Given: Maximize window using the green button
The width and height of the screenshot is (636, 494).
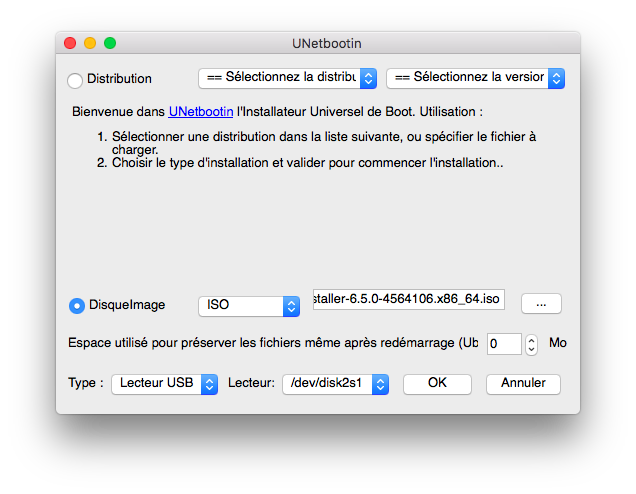Looking at the screenshot, I should tap(110, 43).
